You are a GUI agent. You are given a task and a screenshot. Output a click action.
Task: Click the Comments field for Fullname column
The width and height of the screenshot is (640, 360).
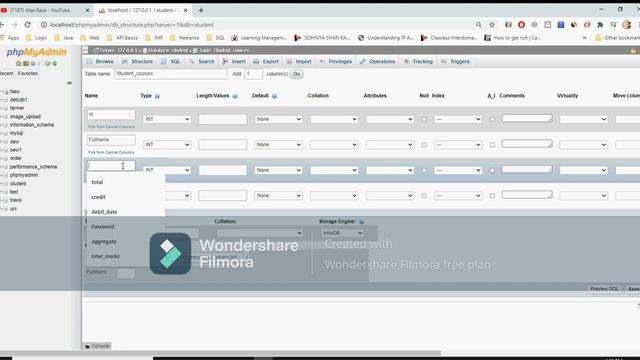click(x=527, y=144)
